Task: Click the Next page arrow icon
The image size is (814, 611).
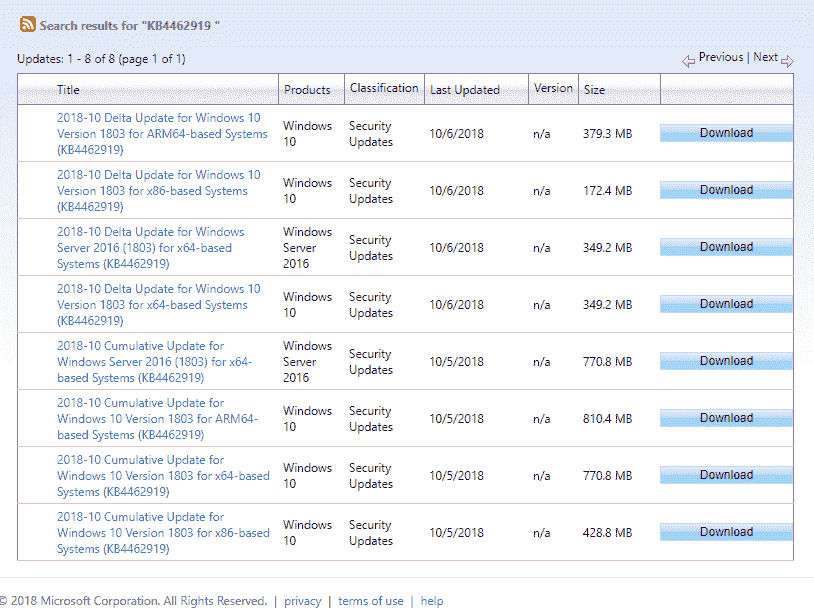Action: [x=787, y=61]
